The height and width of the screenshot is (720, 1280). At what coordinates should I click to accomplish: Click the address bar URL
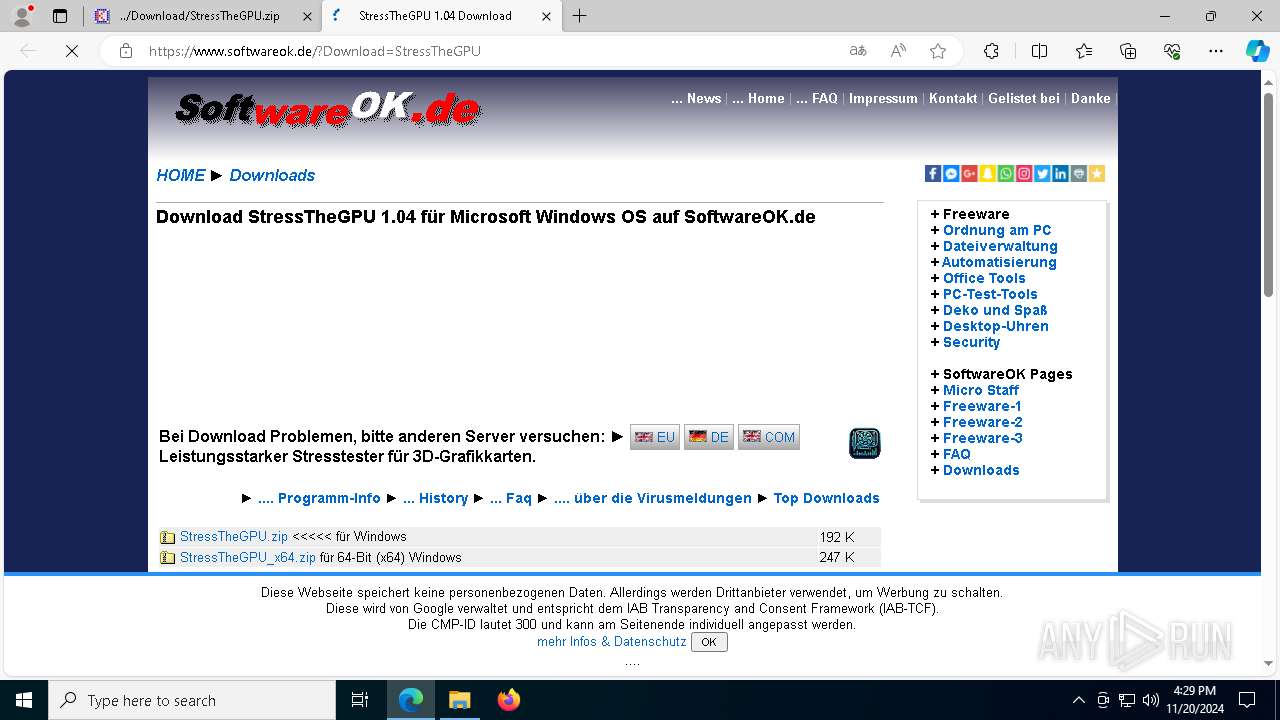click(315, 51)
